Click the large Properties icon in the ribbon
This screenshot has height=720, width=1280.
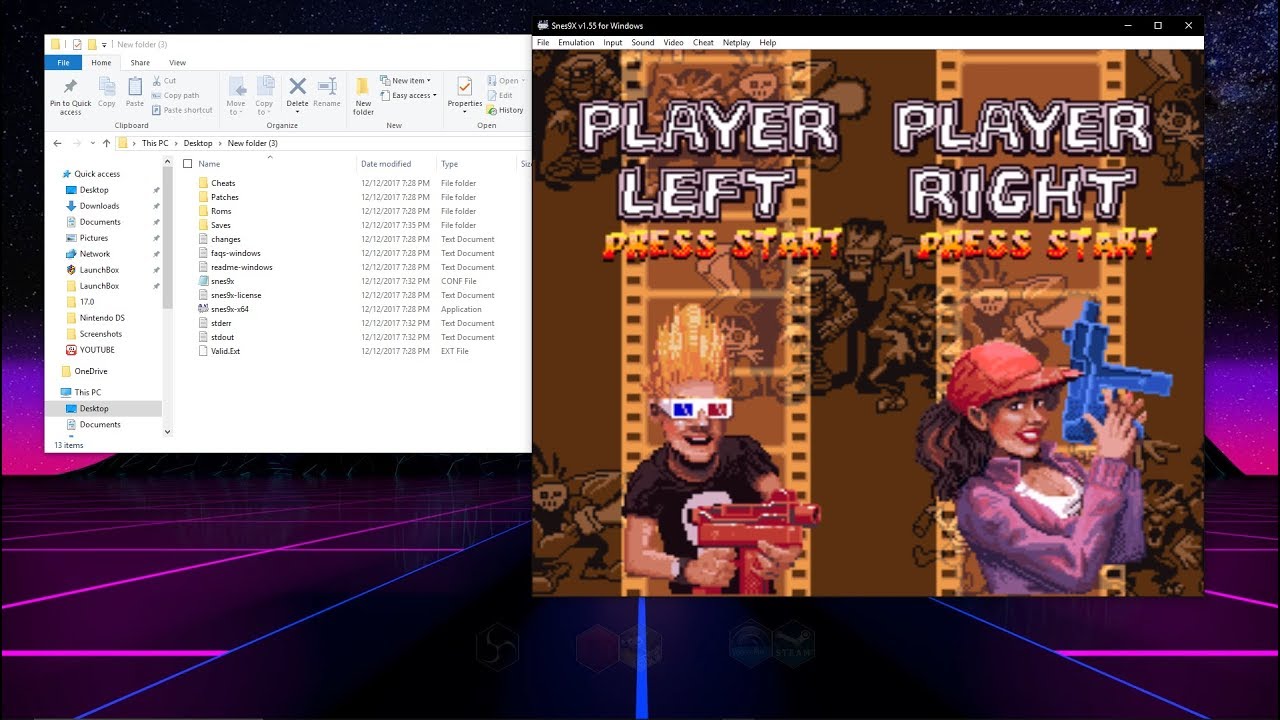(464, 86)
